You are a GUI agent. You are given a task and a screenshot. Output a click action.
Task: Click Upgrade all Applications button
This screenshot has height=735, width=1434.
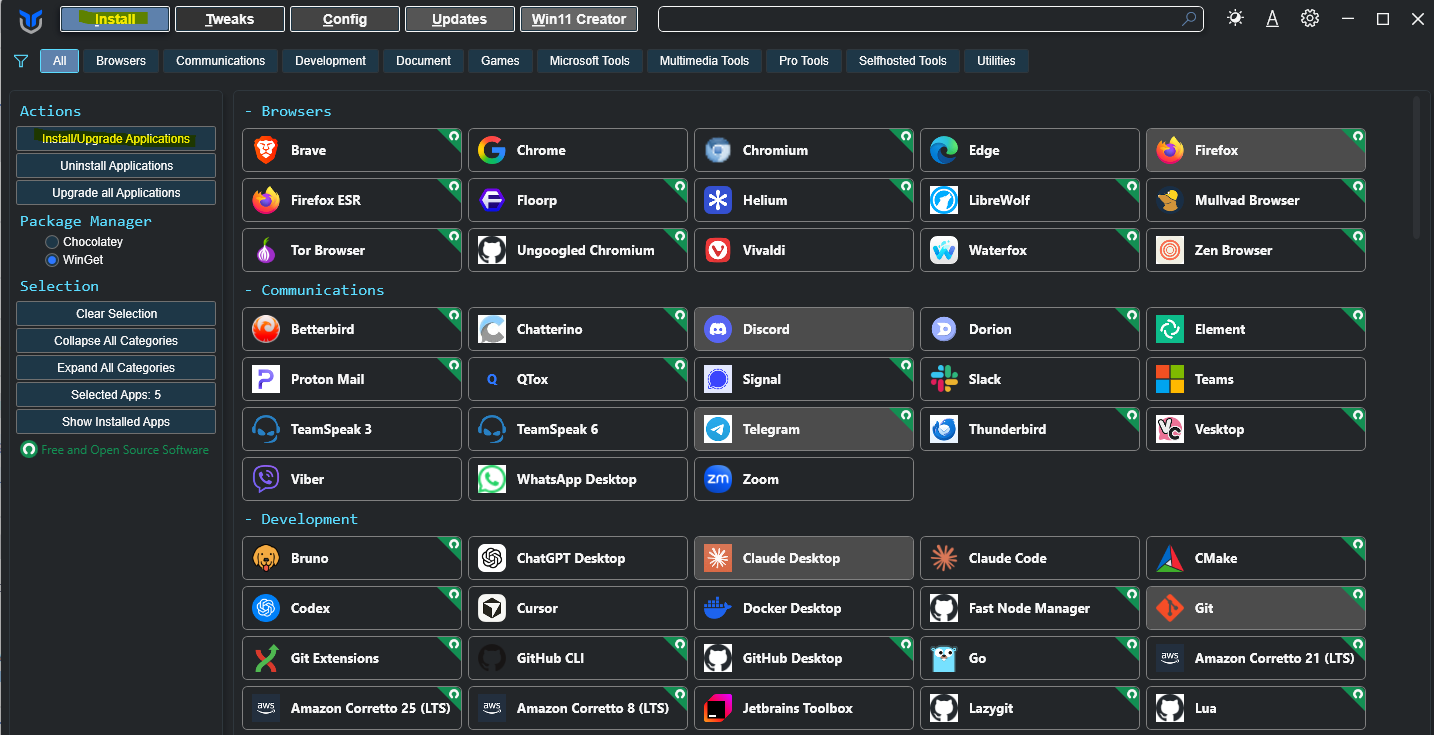pos(116,193)
